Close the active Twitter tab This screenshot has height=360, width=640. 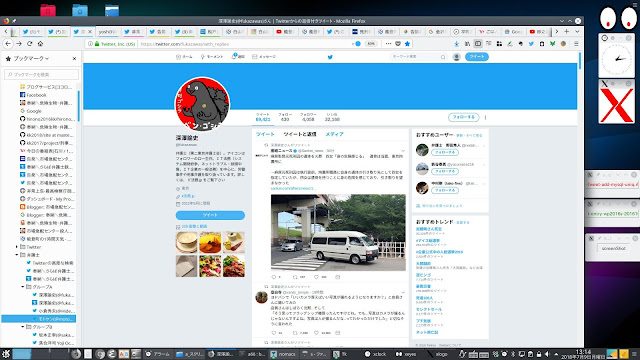click(90, 31)
